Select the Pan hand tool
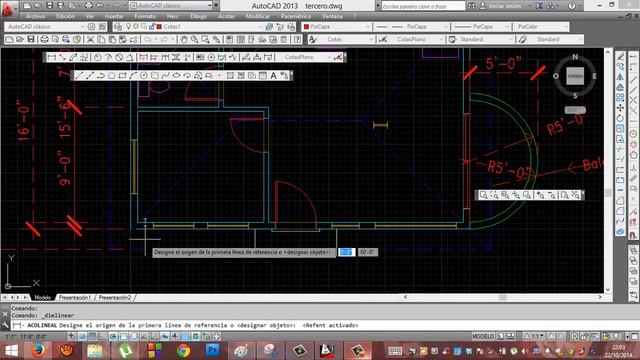 point(184,39)
